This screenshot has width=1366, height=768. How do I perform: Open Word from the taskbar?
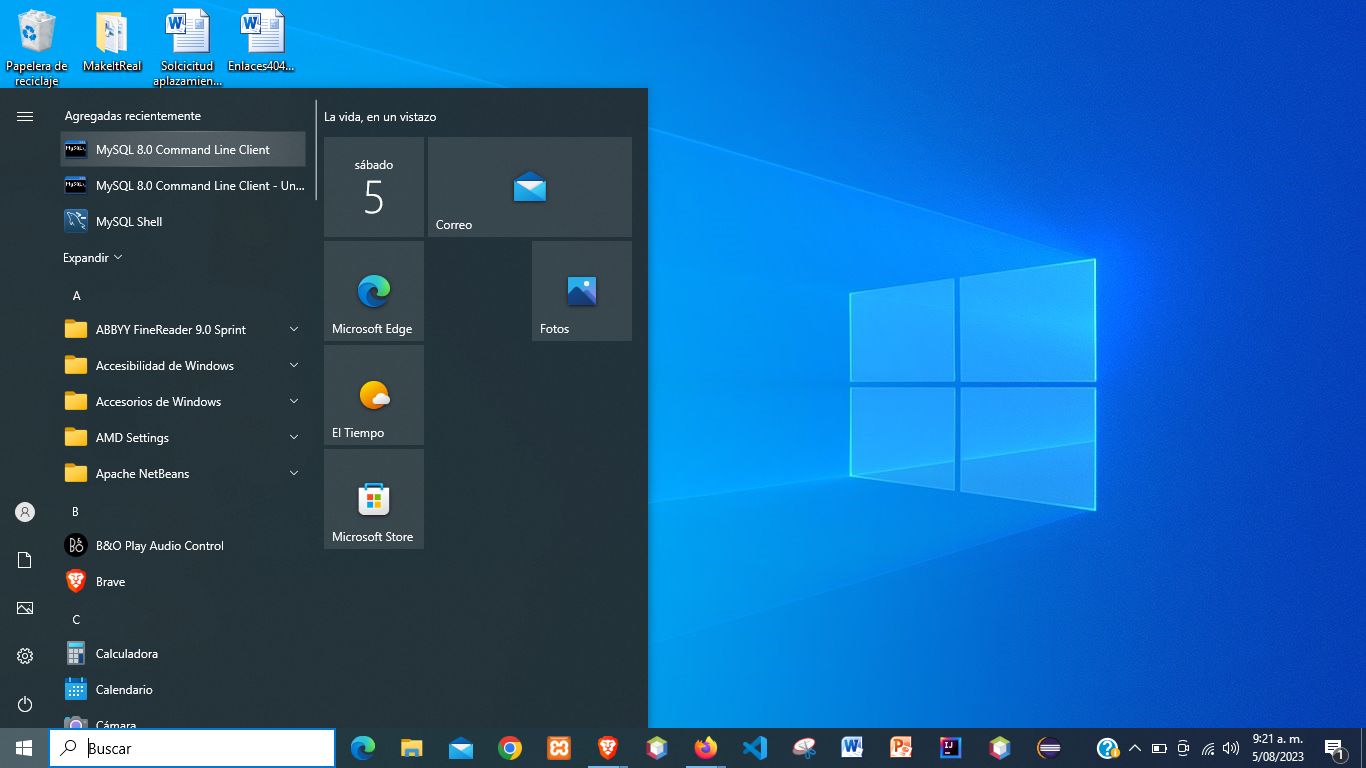click(x=853, y=748)
